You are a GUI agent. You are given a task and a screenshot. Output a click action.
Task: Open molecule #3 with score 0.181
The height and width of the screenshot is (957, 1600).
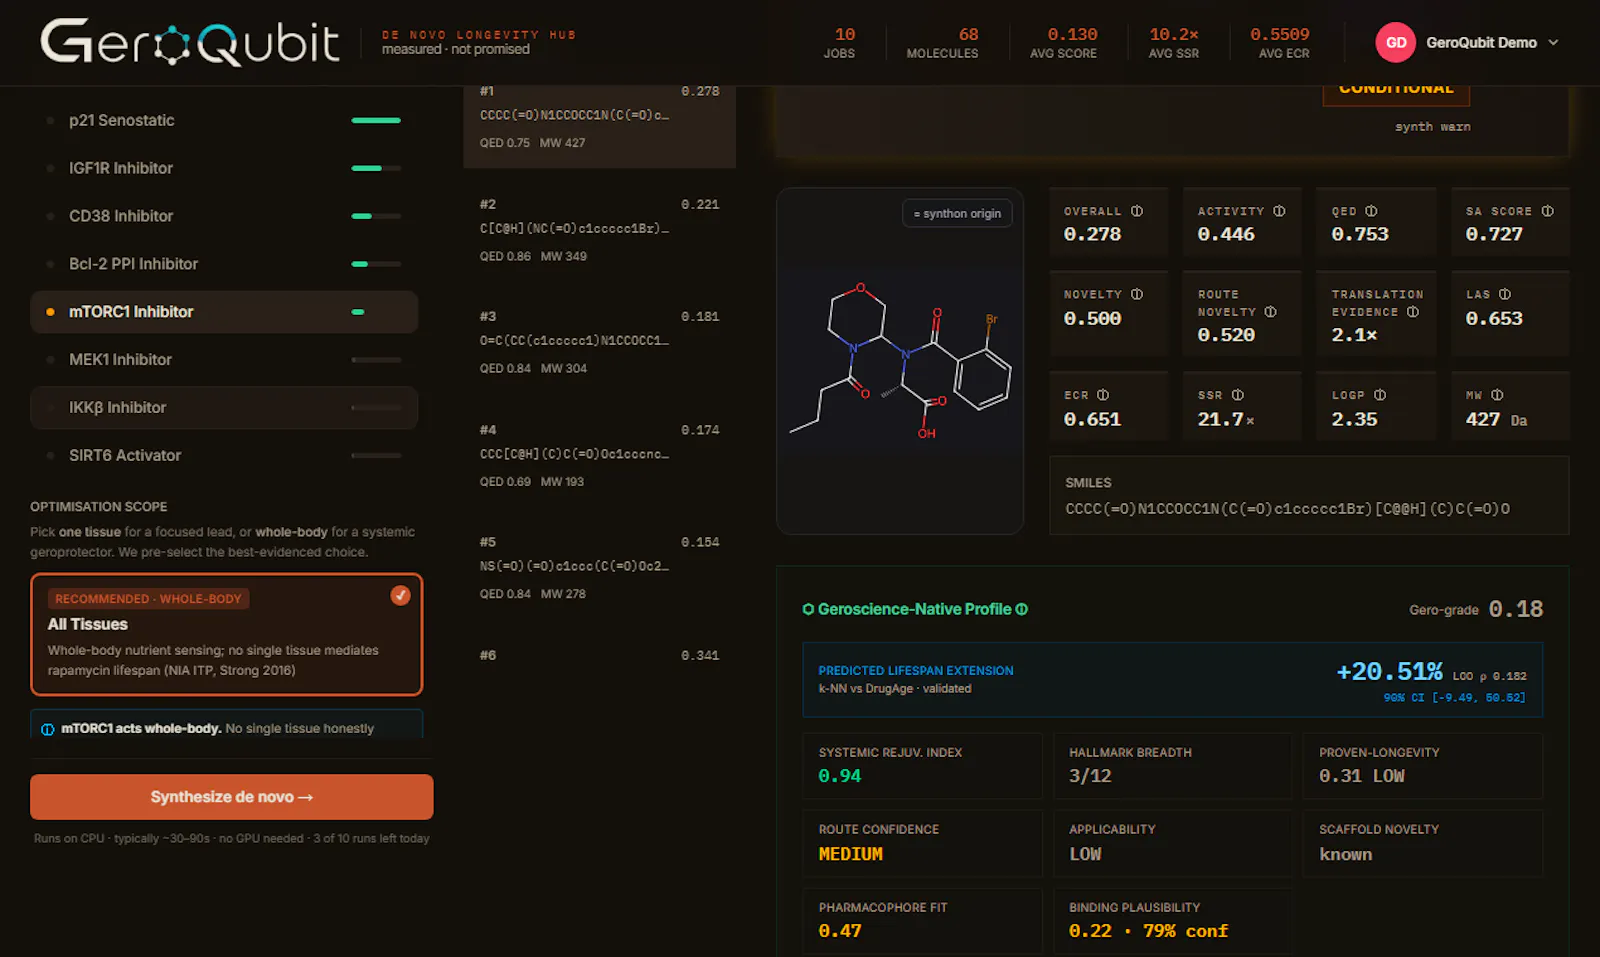coord(600,342)
